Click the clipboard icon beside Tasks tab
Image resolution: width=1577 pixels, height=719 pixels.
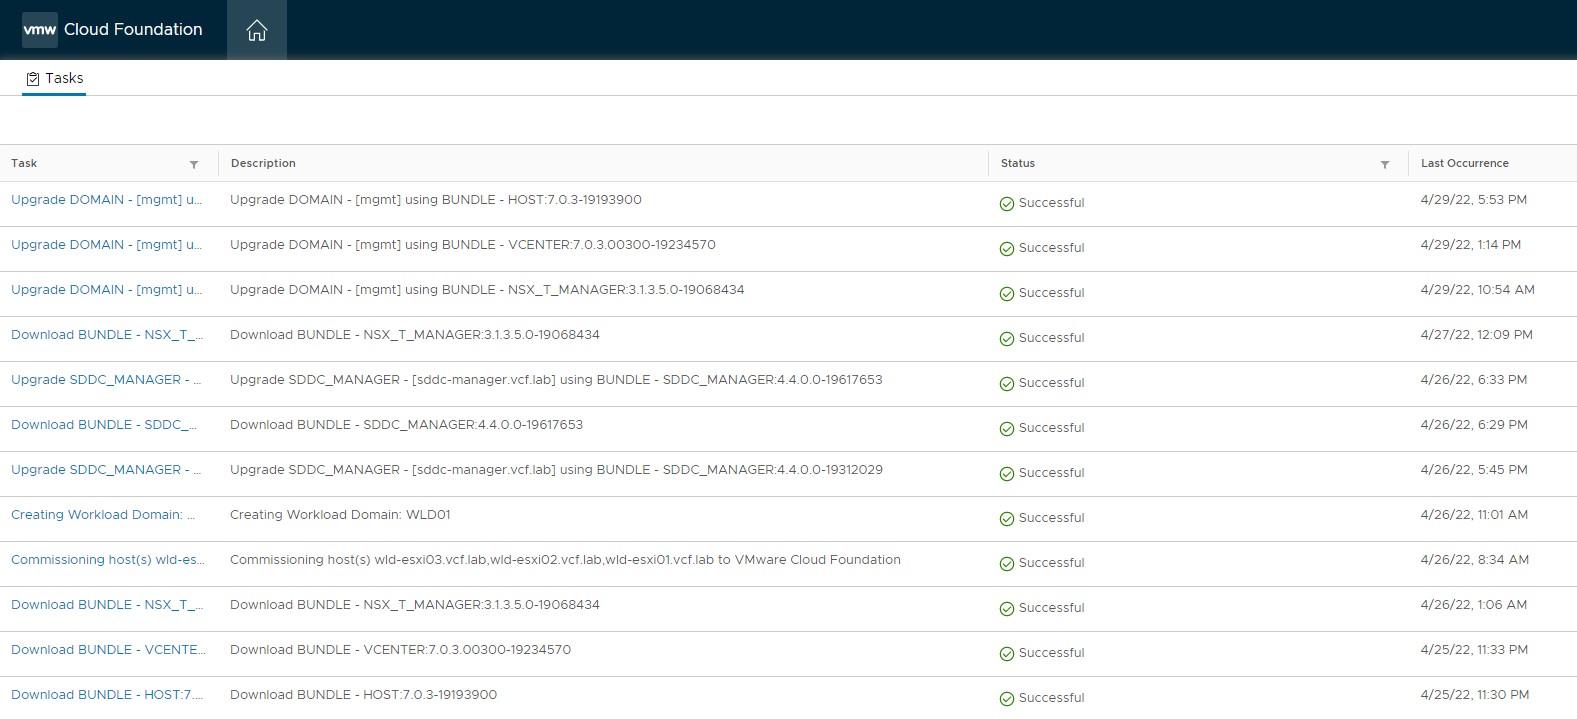pos(33,79)
